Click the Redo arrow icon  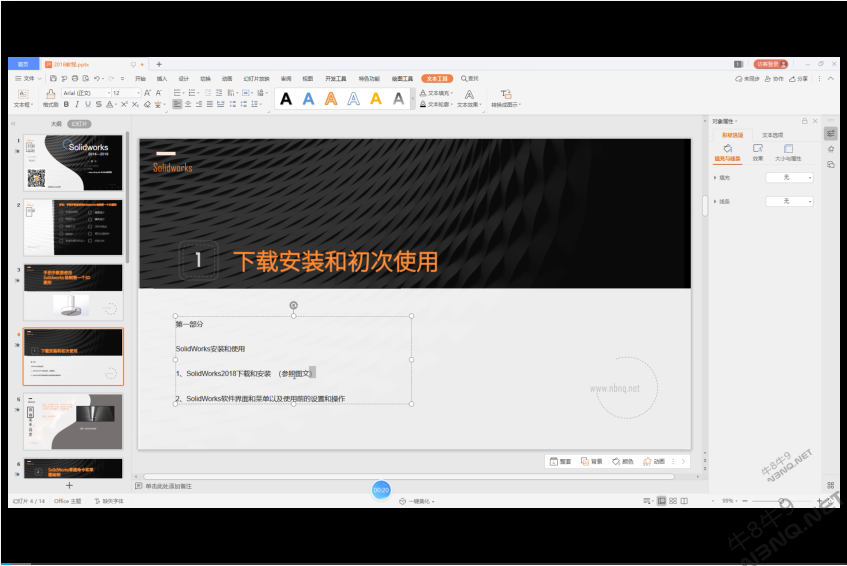(x=111, y=78)
